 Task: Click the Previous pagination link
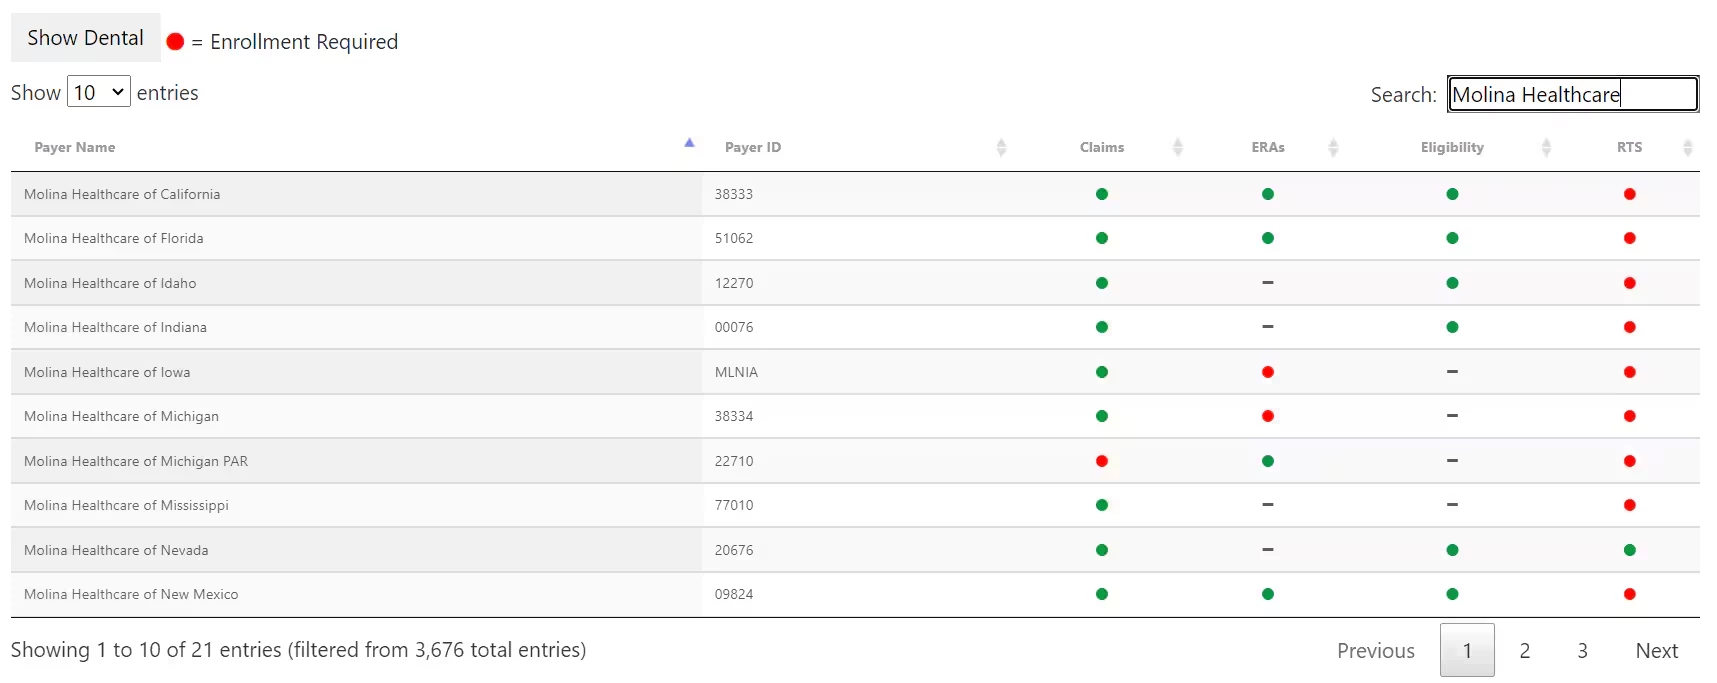pos(1376,650)
